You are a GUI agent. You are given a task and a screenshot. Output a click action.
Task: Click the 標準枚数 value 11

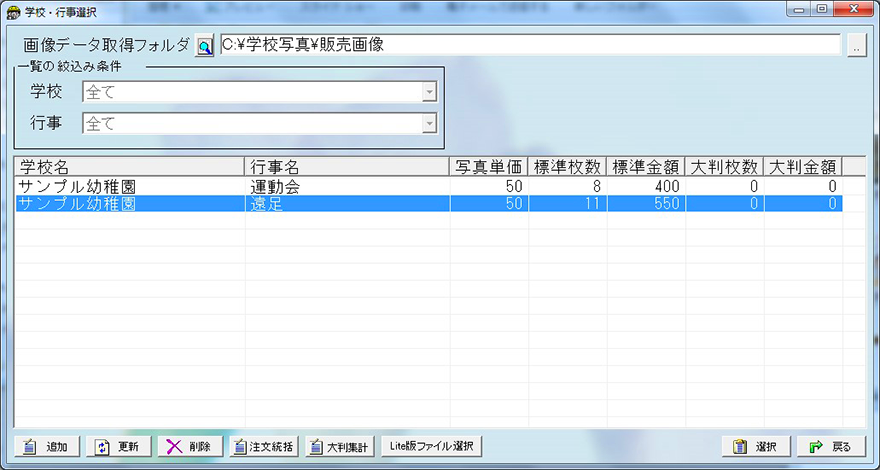(592, 203)
